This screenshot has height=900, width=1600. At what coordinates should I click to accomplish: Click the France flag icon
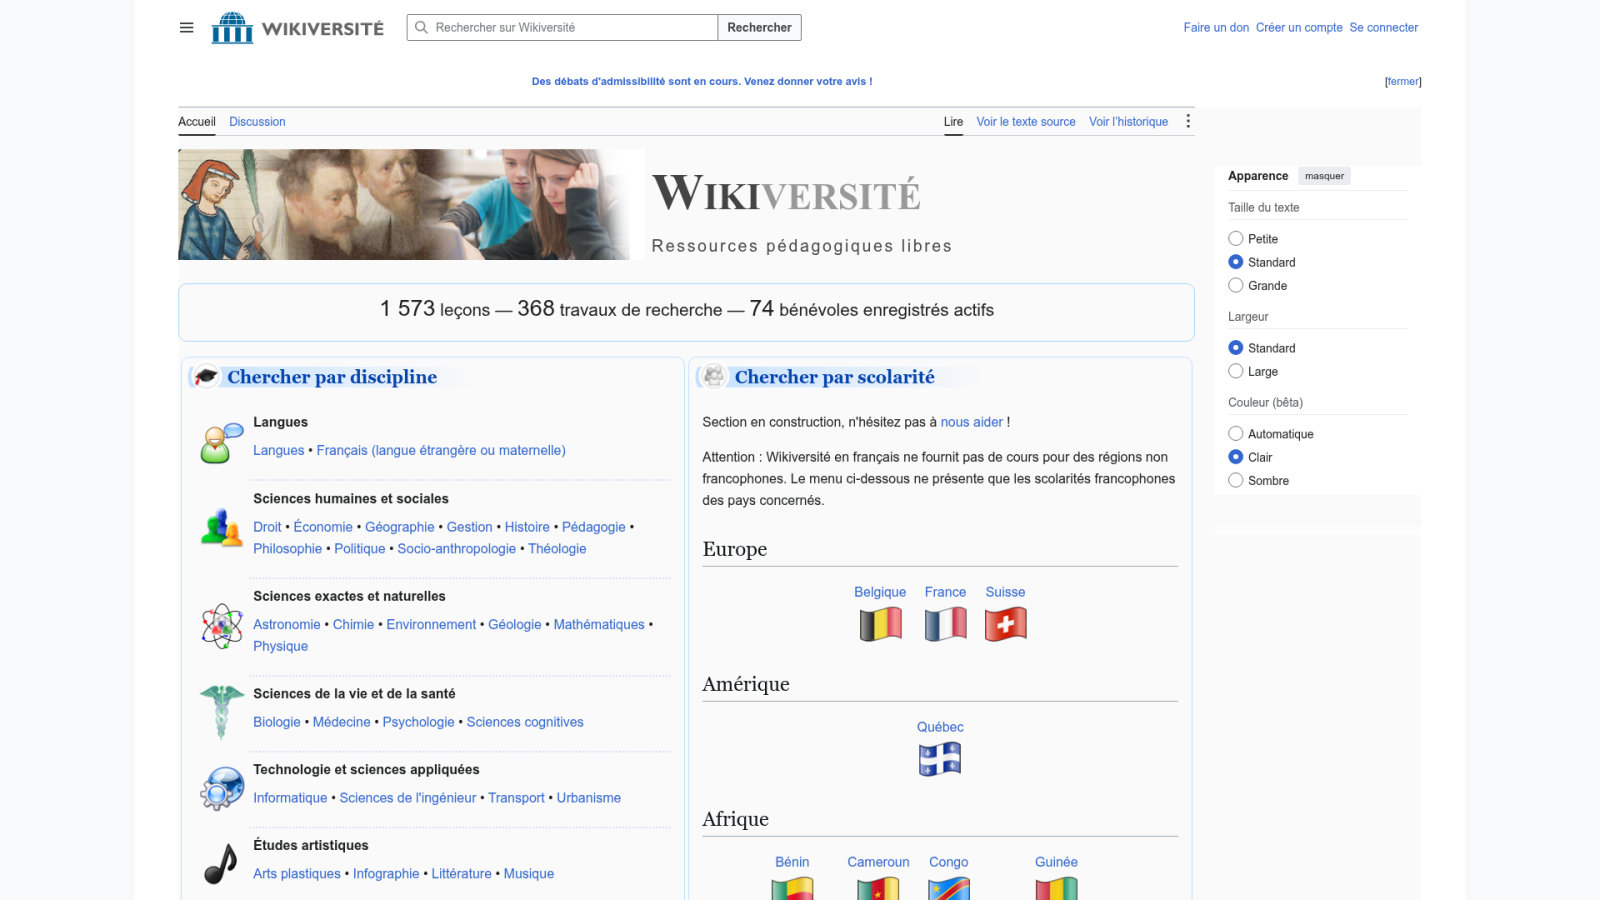click(x=946, y=624)
